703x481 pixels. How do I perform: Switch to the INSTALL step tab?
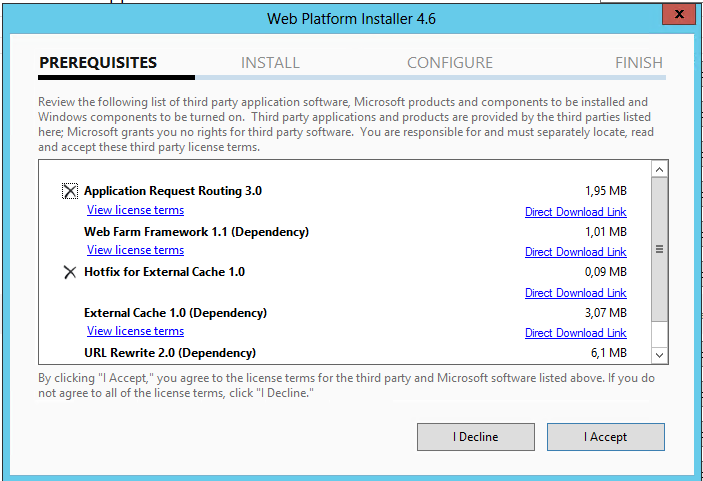pyautogui.click(x=270, y=63)
